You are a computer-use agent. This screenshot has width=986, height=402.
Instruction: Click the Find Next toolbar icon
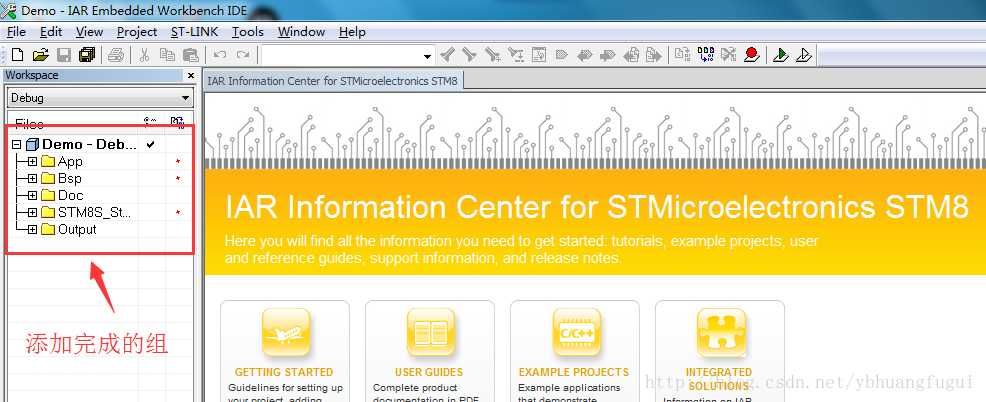coord(470,55)
